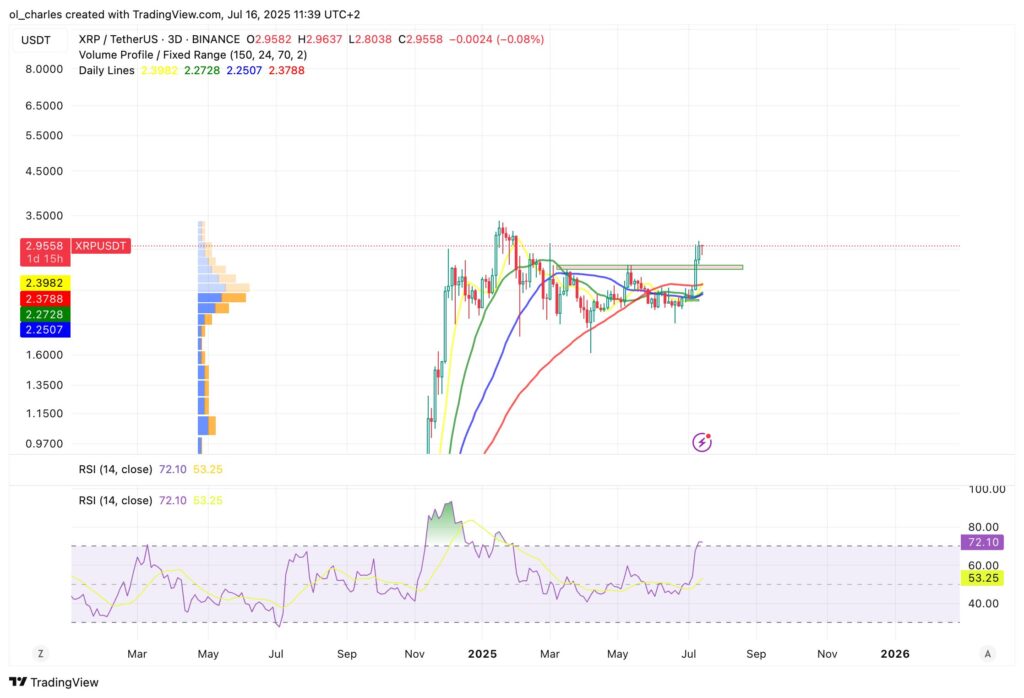Click the Z timezone button below the chart

pos(40,652)
